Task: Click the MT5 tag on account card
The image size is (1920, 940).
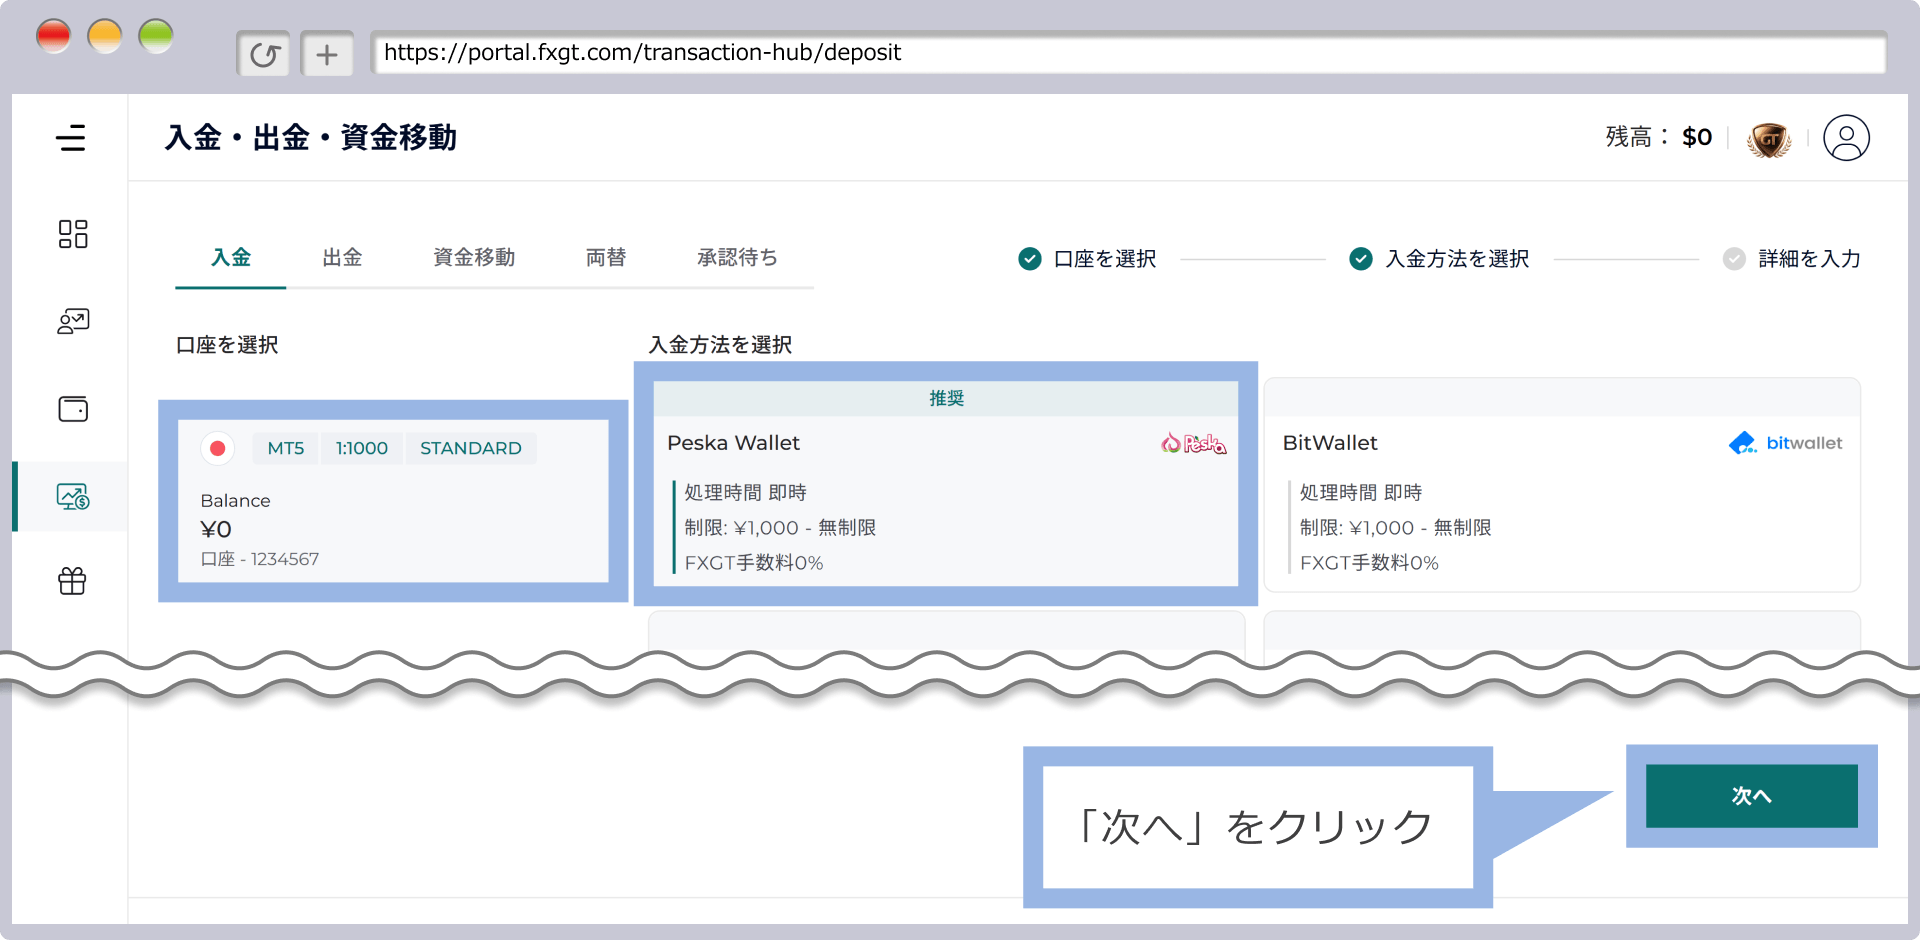Action: pyautogui.click(x=285, y=448)
